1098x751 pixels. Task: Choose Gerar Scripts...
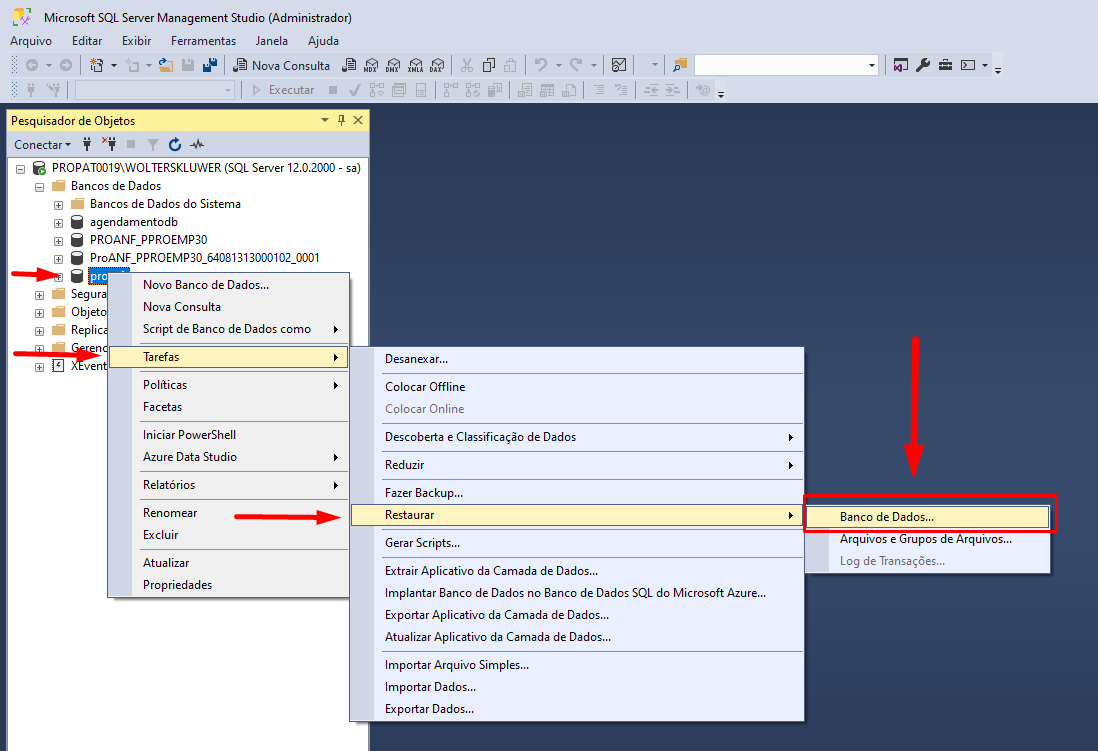tap(577, 543)
